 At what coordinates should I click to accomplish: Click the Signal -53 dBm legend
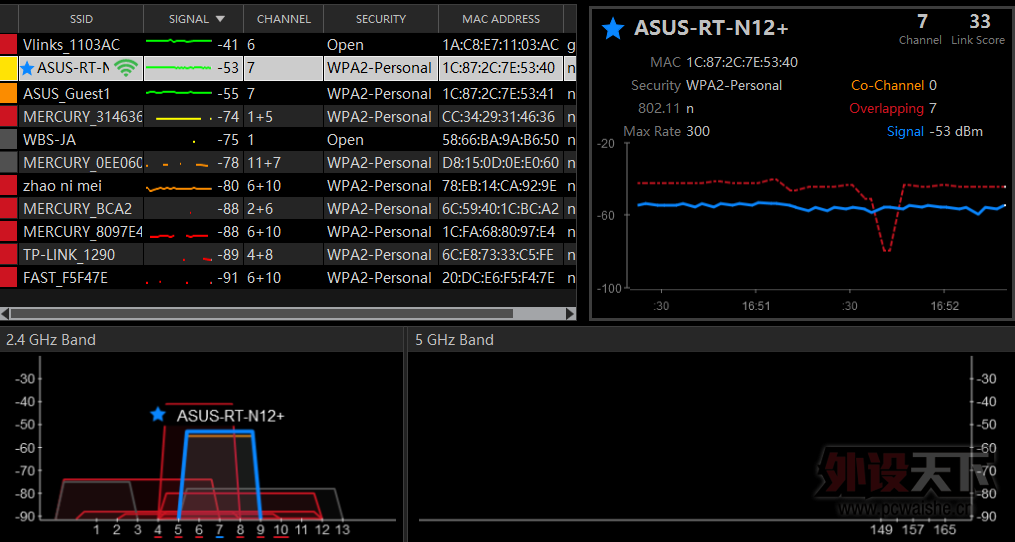[x=935, y=131]
